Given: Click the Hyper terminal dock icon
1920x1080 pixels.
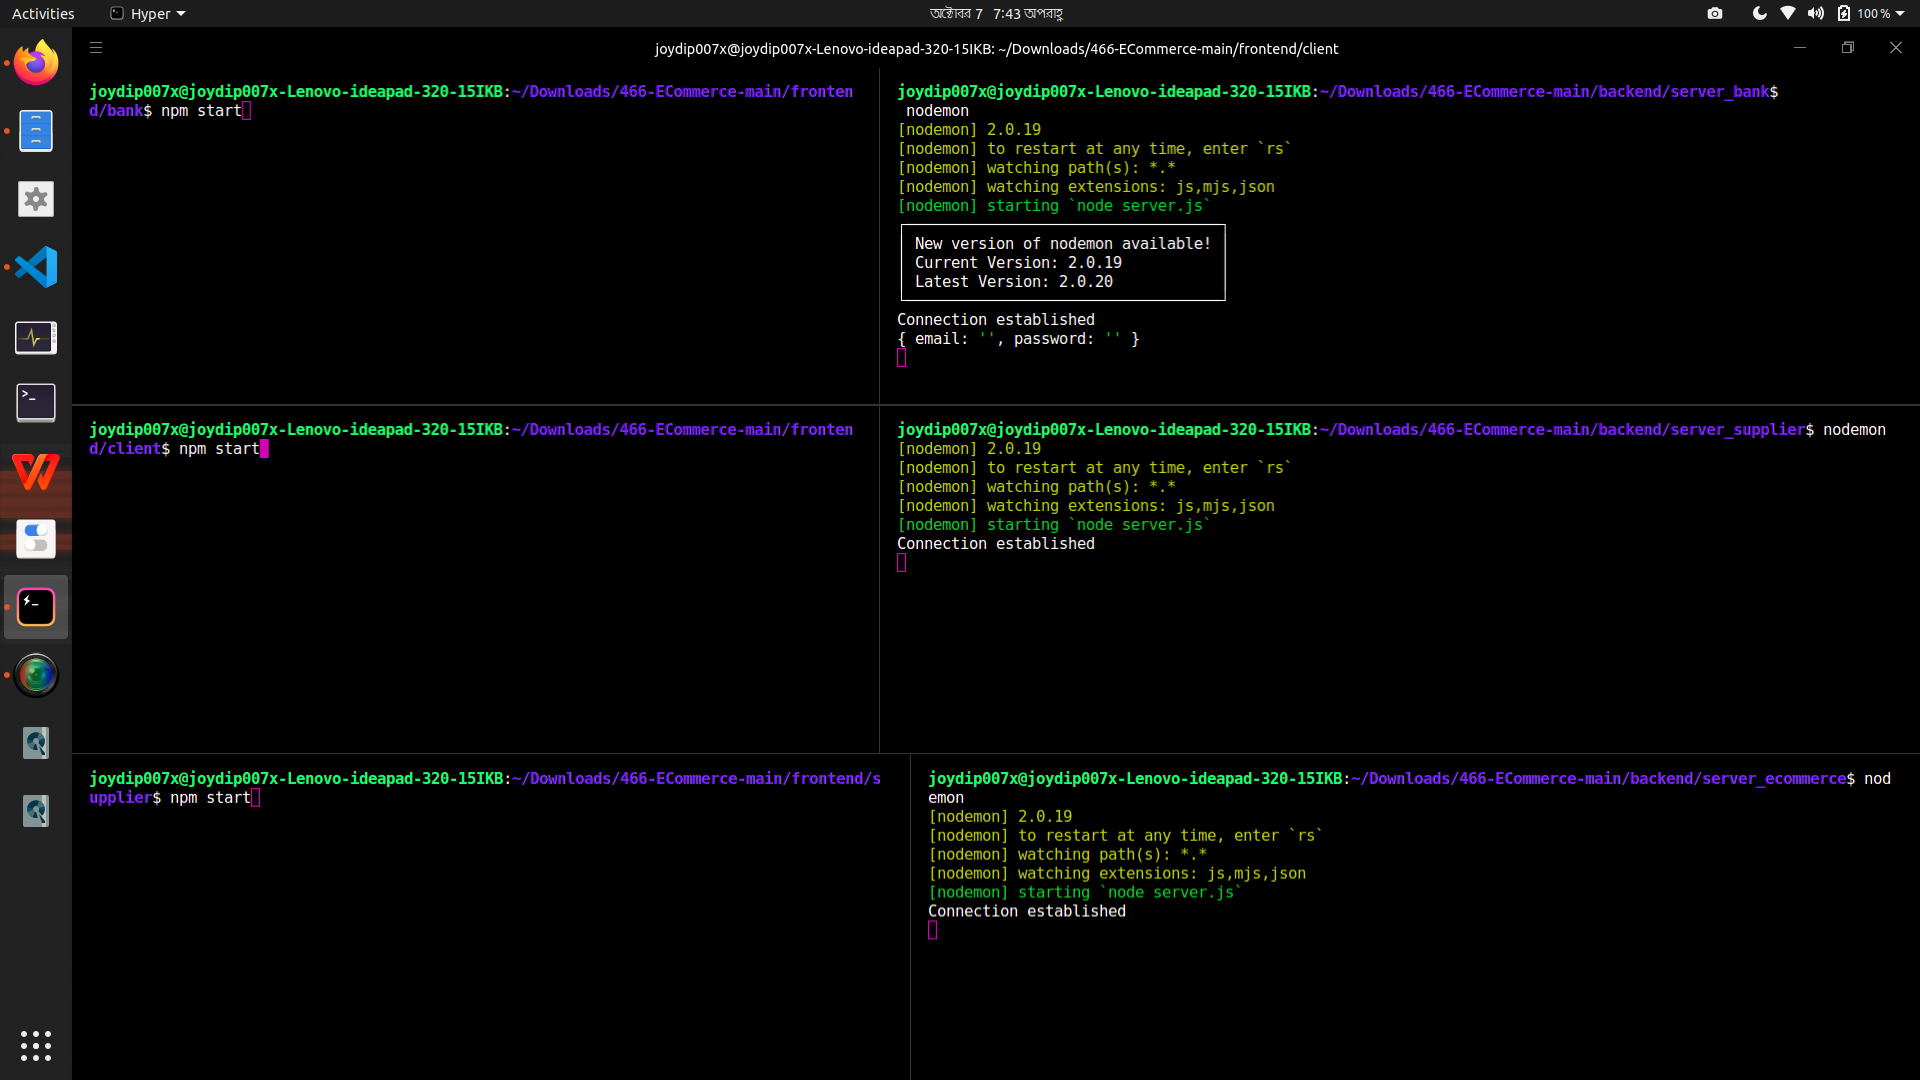Looking at the screenshot, I should pyautogui.click(x=36, y=607).
